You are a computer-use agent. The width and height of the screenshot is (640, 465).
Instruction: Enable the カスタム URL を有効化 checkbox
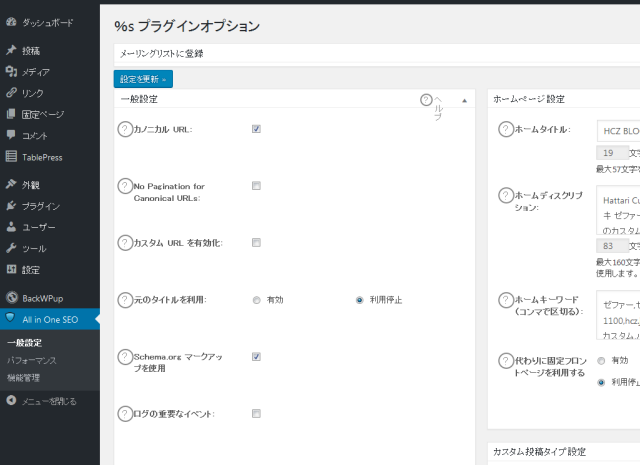click(x=256, y=243)
